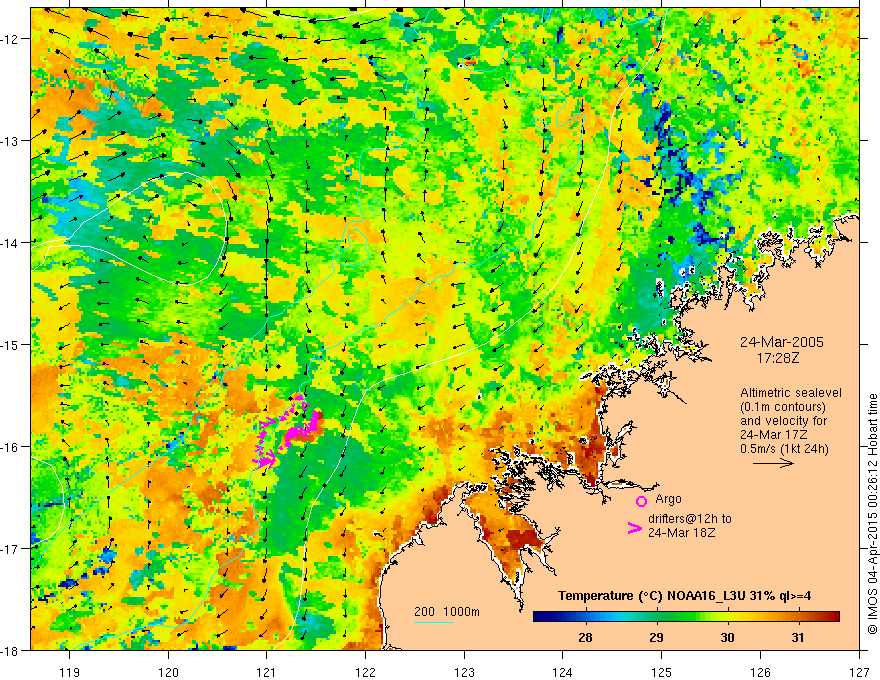
Task: Click the 31 label on temperature scale
Action: (x=798, y=638)
